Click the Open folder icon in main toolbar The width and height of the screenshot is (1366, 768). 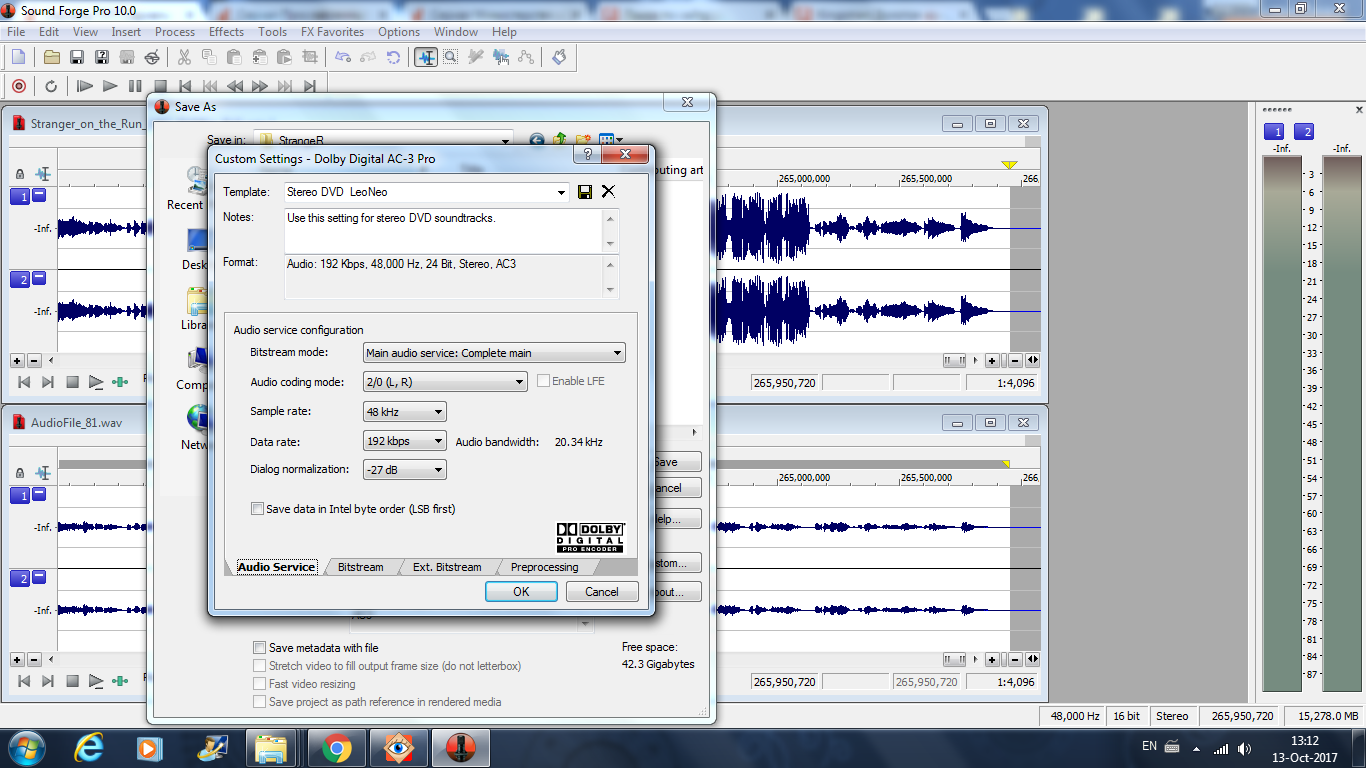tap(52, 57)
